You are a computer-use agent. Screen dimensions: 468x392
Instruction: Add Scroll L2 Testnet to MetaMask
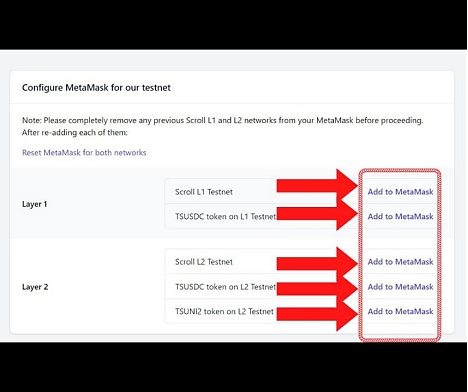coord(400,262)
